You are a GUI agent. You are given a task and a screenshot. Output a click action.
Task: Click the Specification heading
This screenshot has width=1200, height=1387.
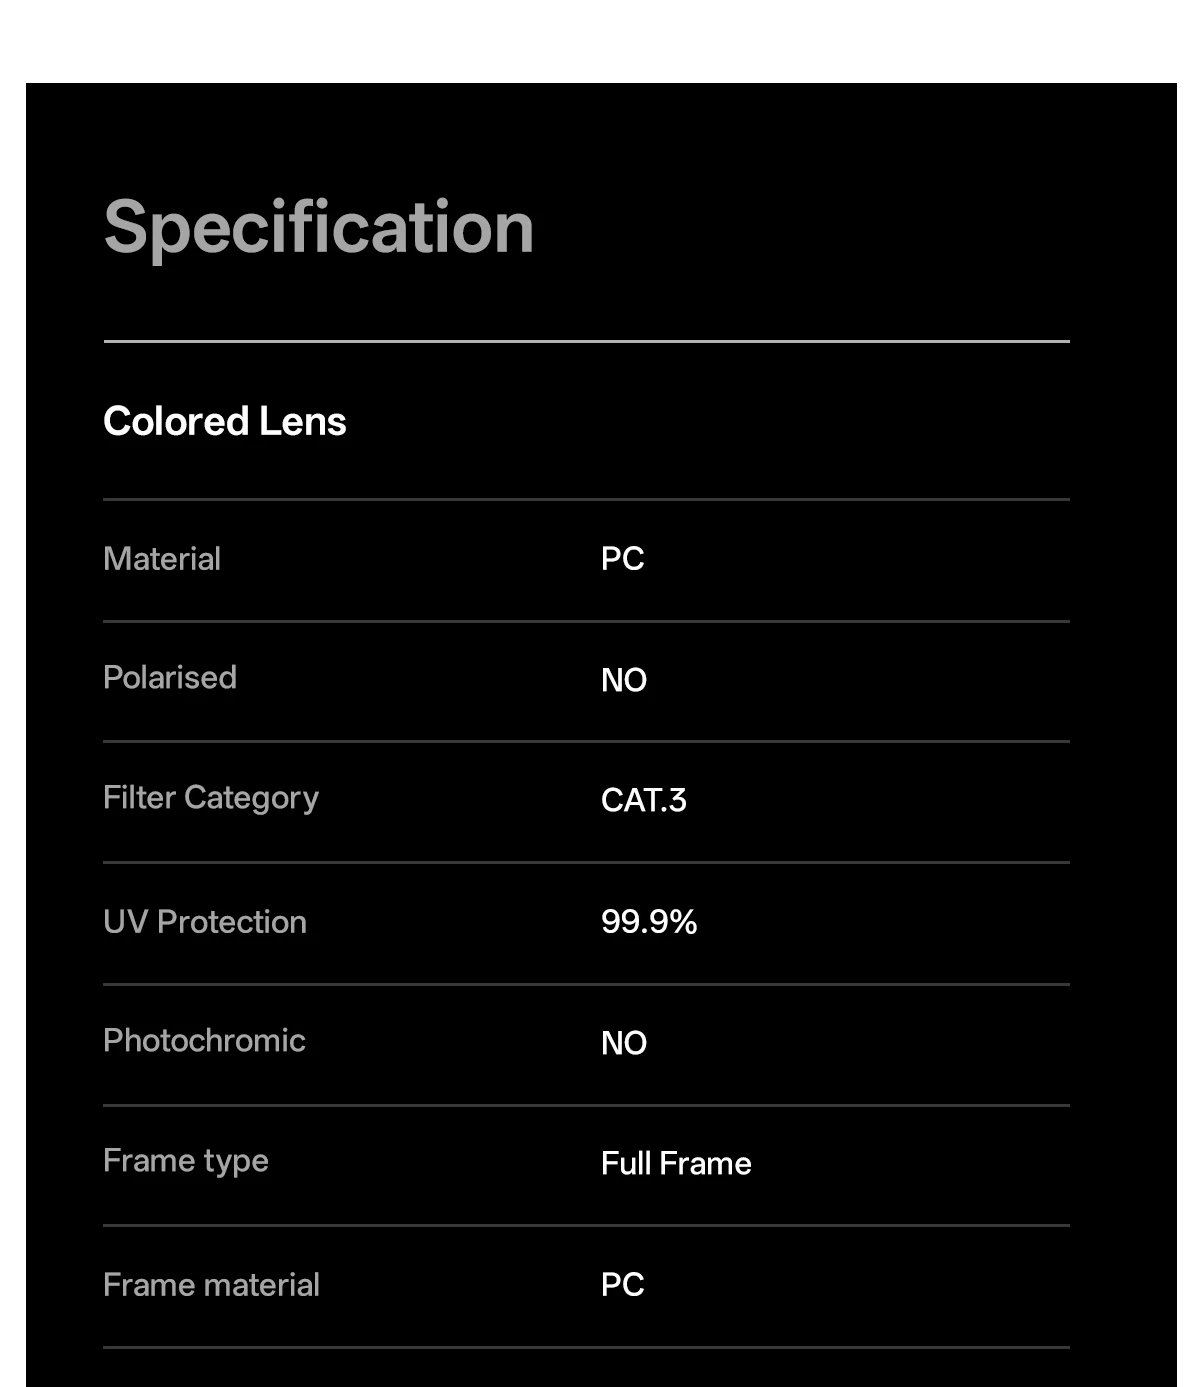pos(318,229)
